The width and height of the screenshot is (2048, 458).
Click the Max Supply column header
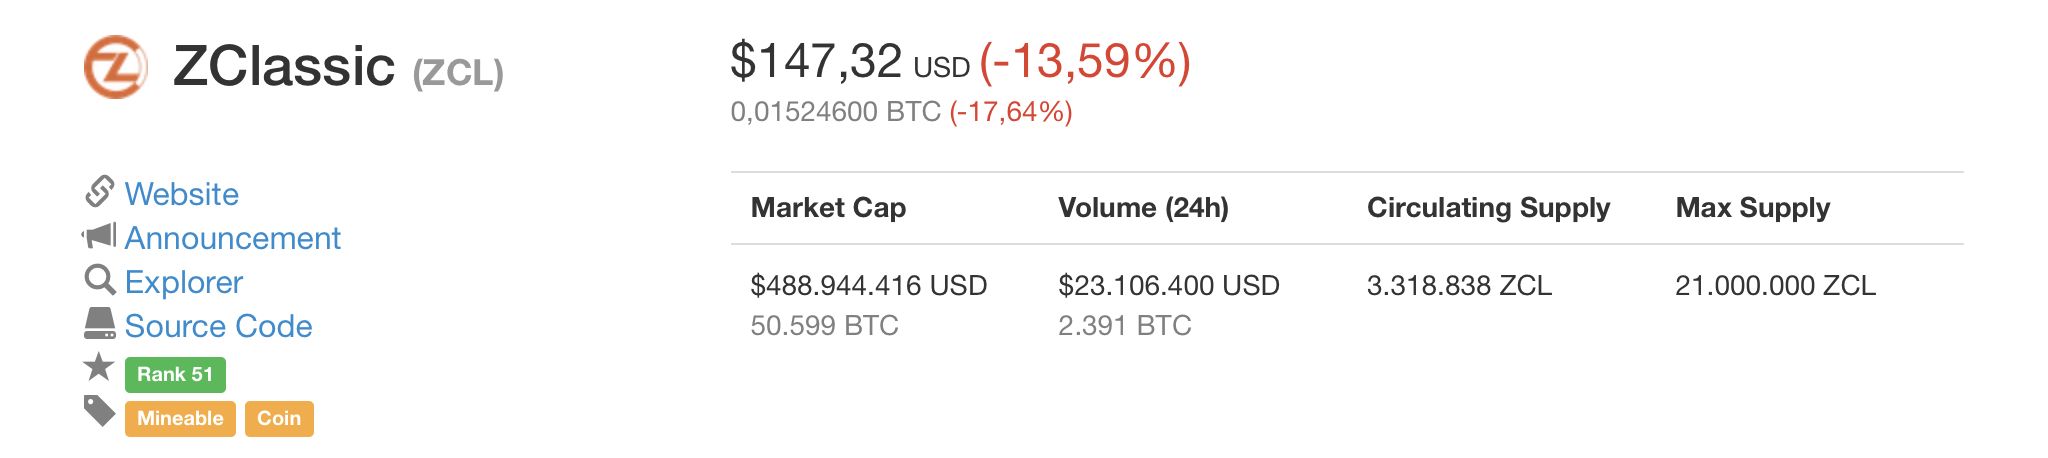tap(1753, 207)
